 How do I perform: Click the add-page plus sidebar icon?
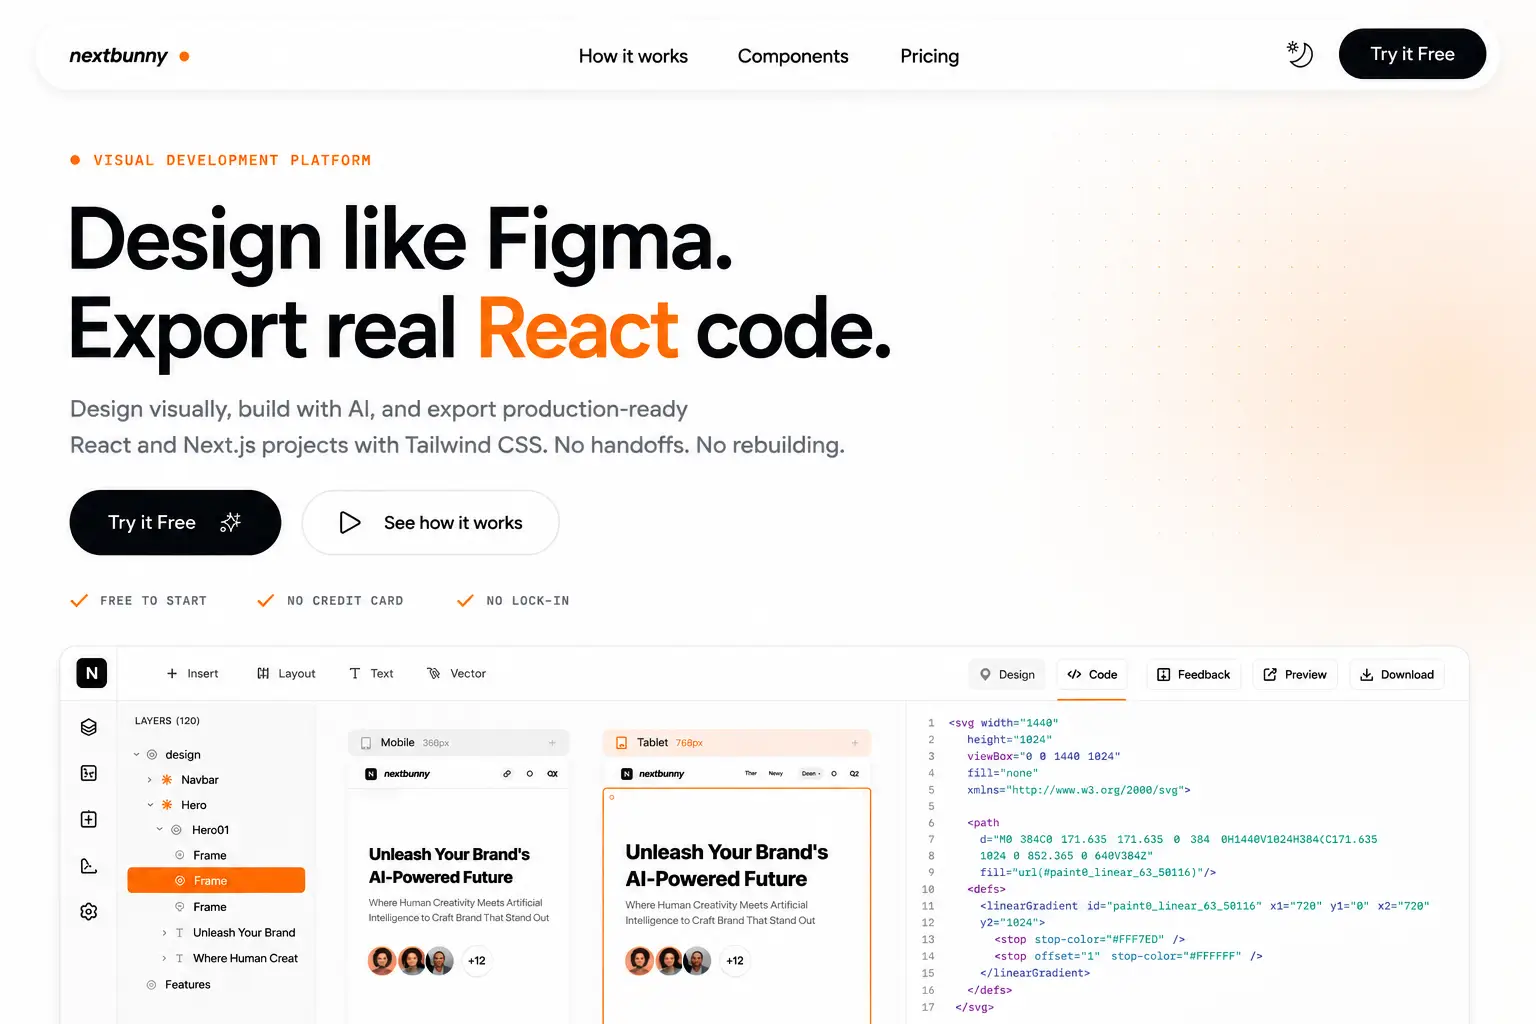tap(89, 819)
